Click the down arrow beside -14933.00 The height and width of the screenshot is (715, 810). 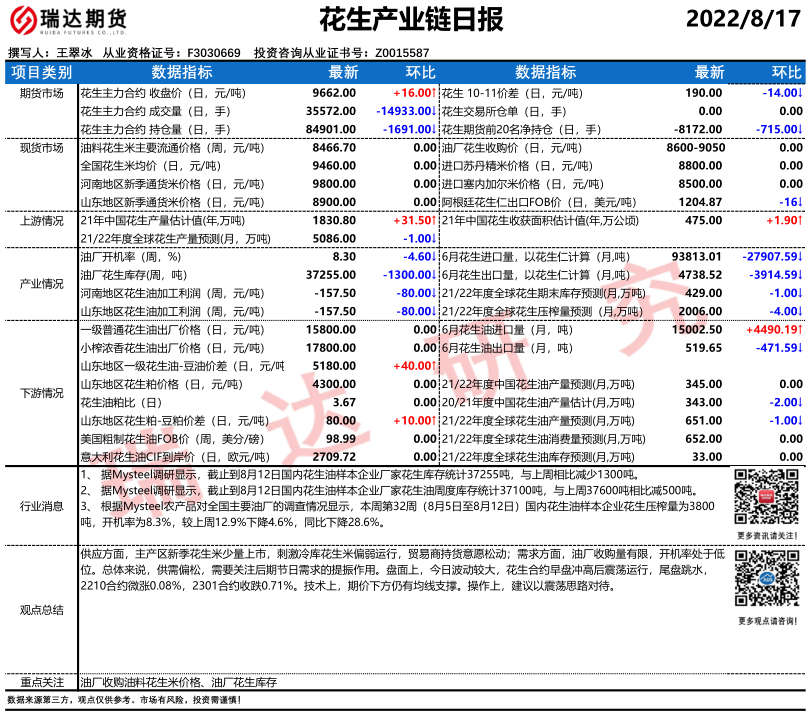pyautogui.click(x=433, y=110)
